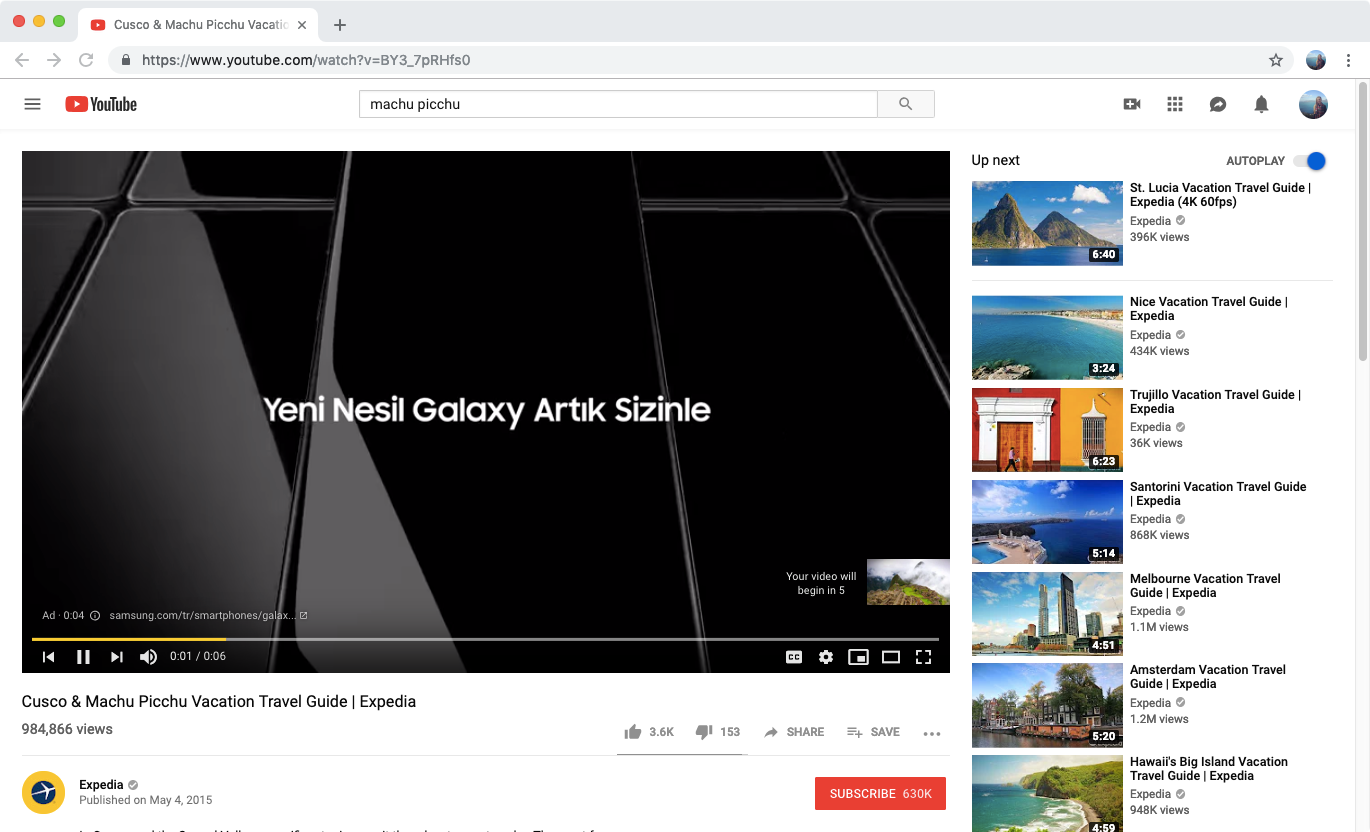
Task: Enter full screen mode
Action: 924,657
